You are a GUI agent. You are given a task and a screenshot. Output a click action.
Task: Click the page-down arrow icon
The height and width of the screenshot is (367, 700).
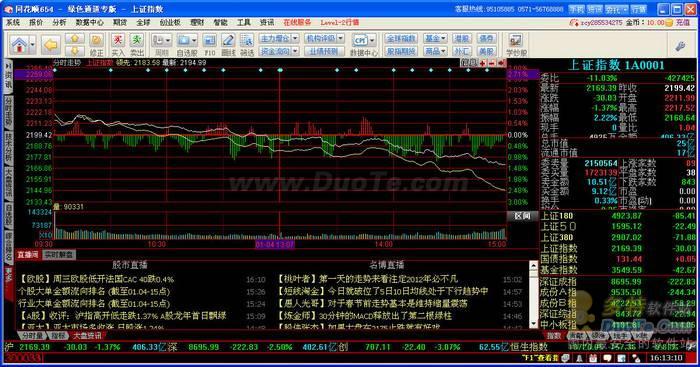pyautogui.click(x=75, y=50)
